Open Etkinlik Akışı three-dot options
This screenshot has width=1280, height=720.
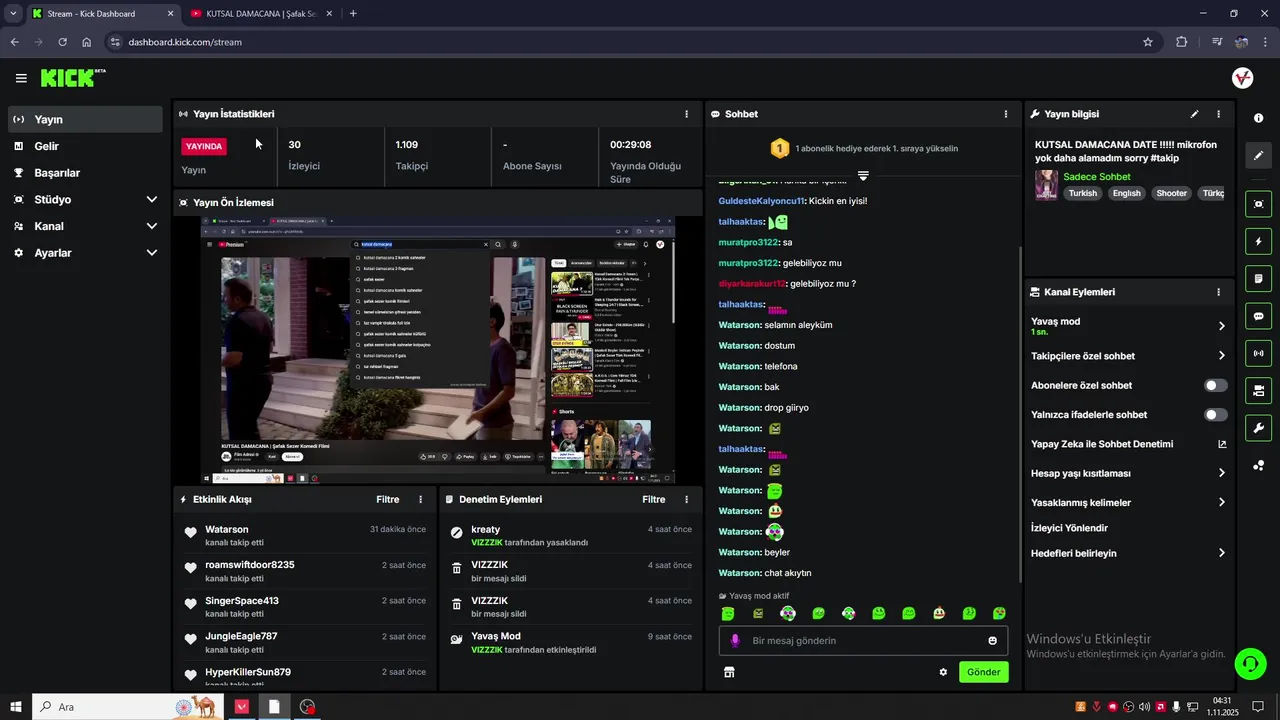(420, 499)
